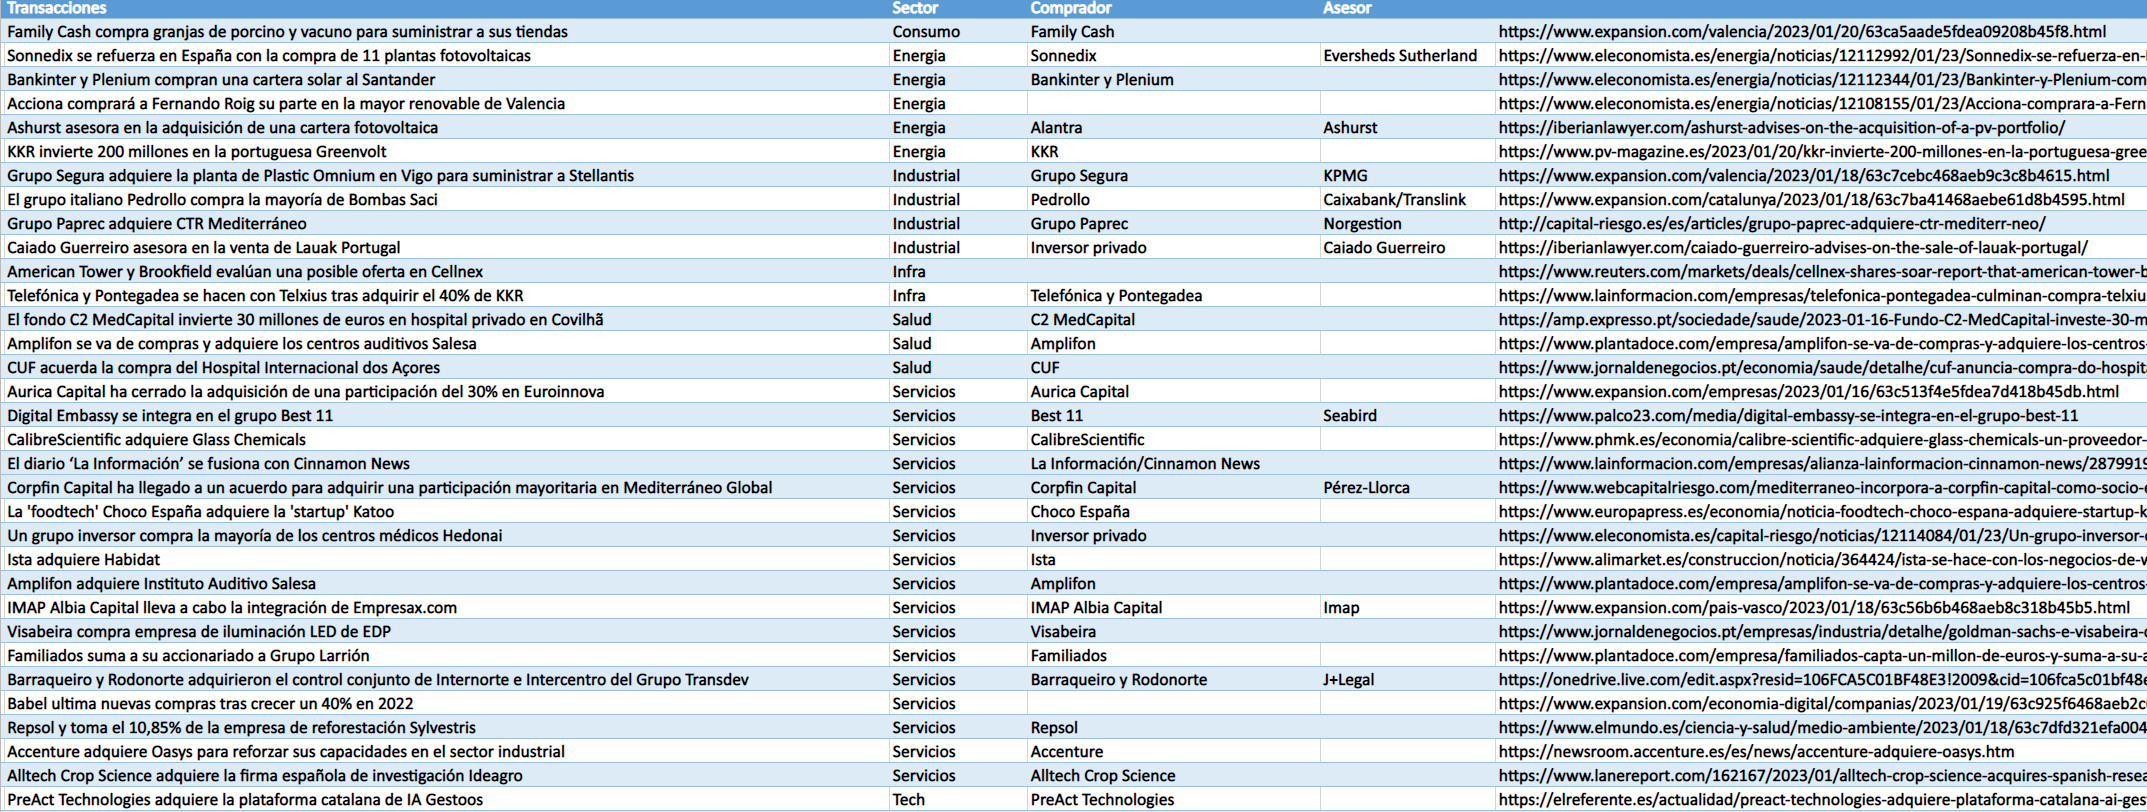
Task: Open the capital-riesgo.es Grupo Paprec link
Action: coord(1771,224)
